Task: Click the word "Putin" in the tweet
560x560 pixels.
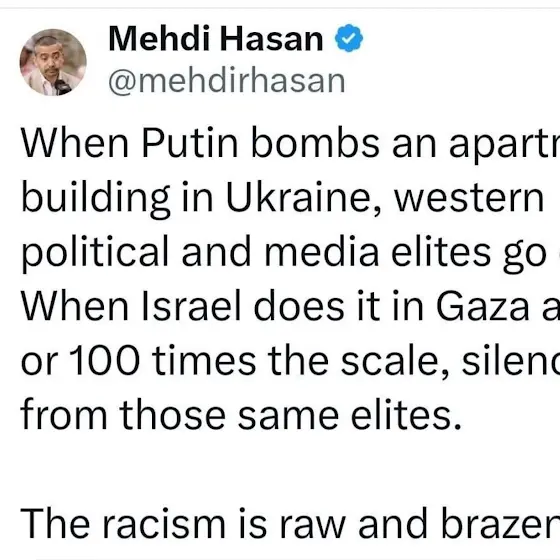Action: pos(190,144)
